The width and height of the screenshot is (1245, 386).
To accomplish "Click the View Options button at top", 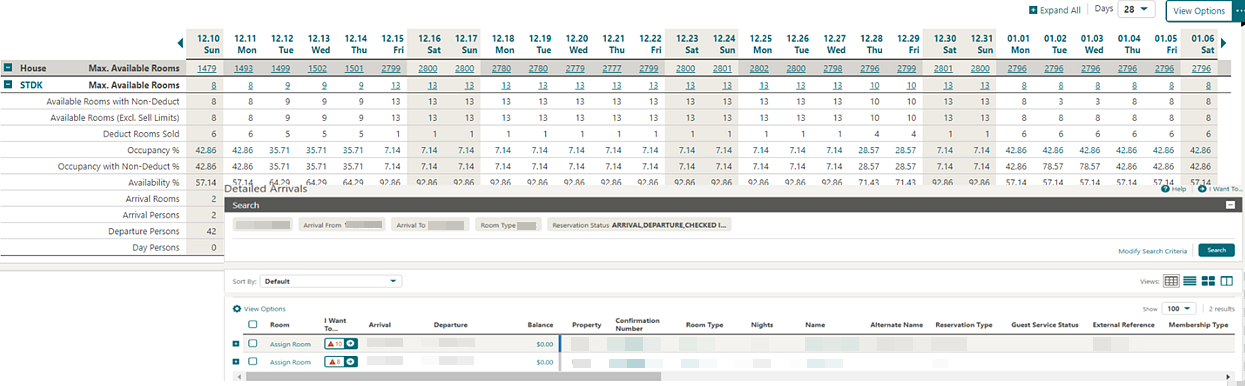I will click(x=1199, y=10).
